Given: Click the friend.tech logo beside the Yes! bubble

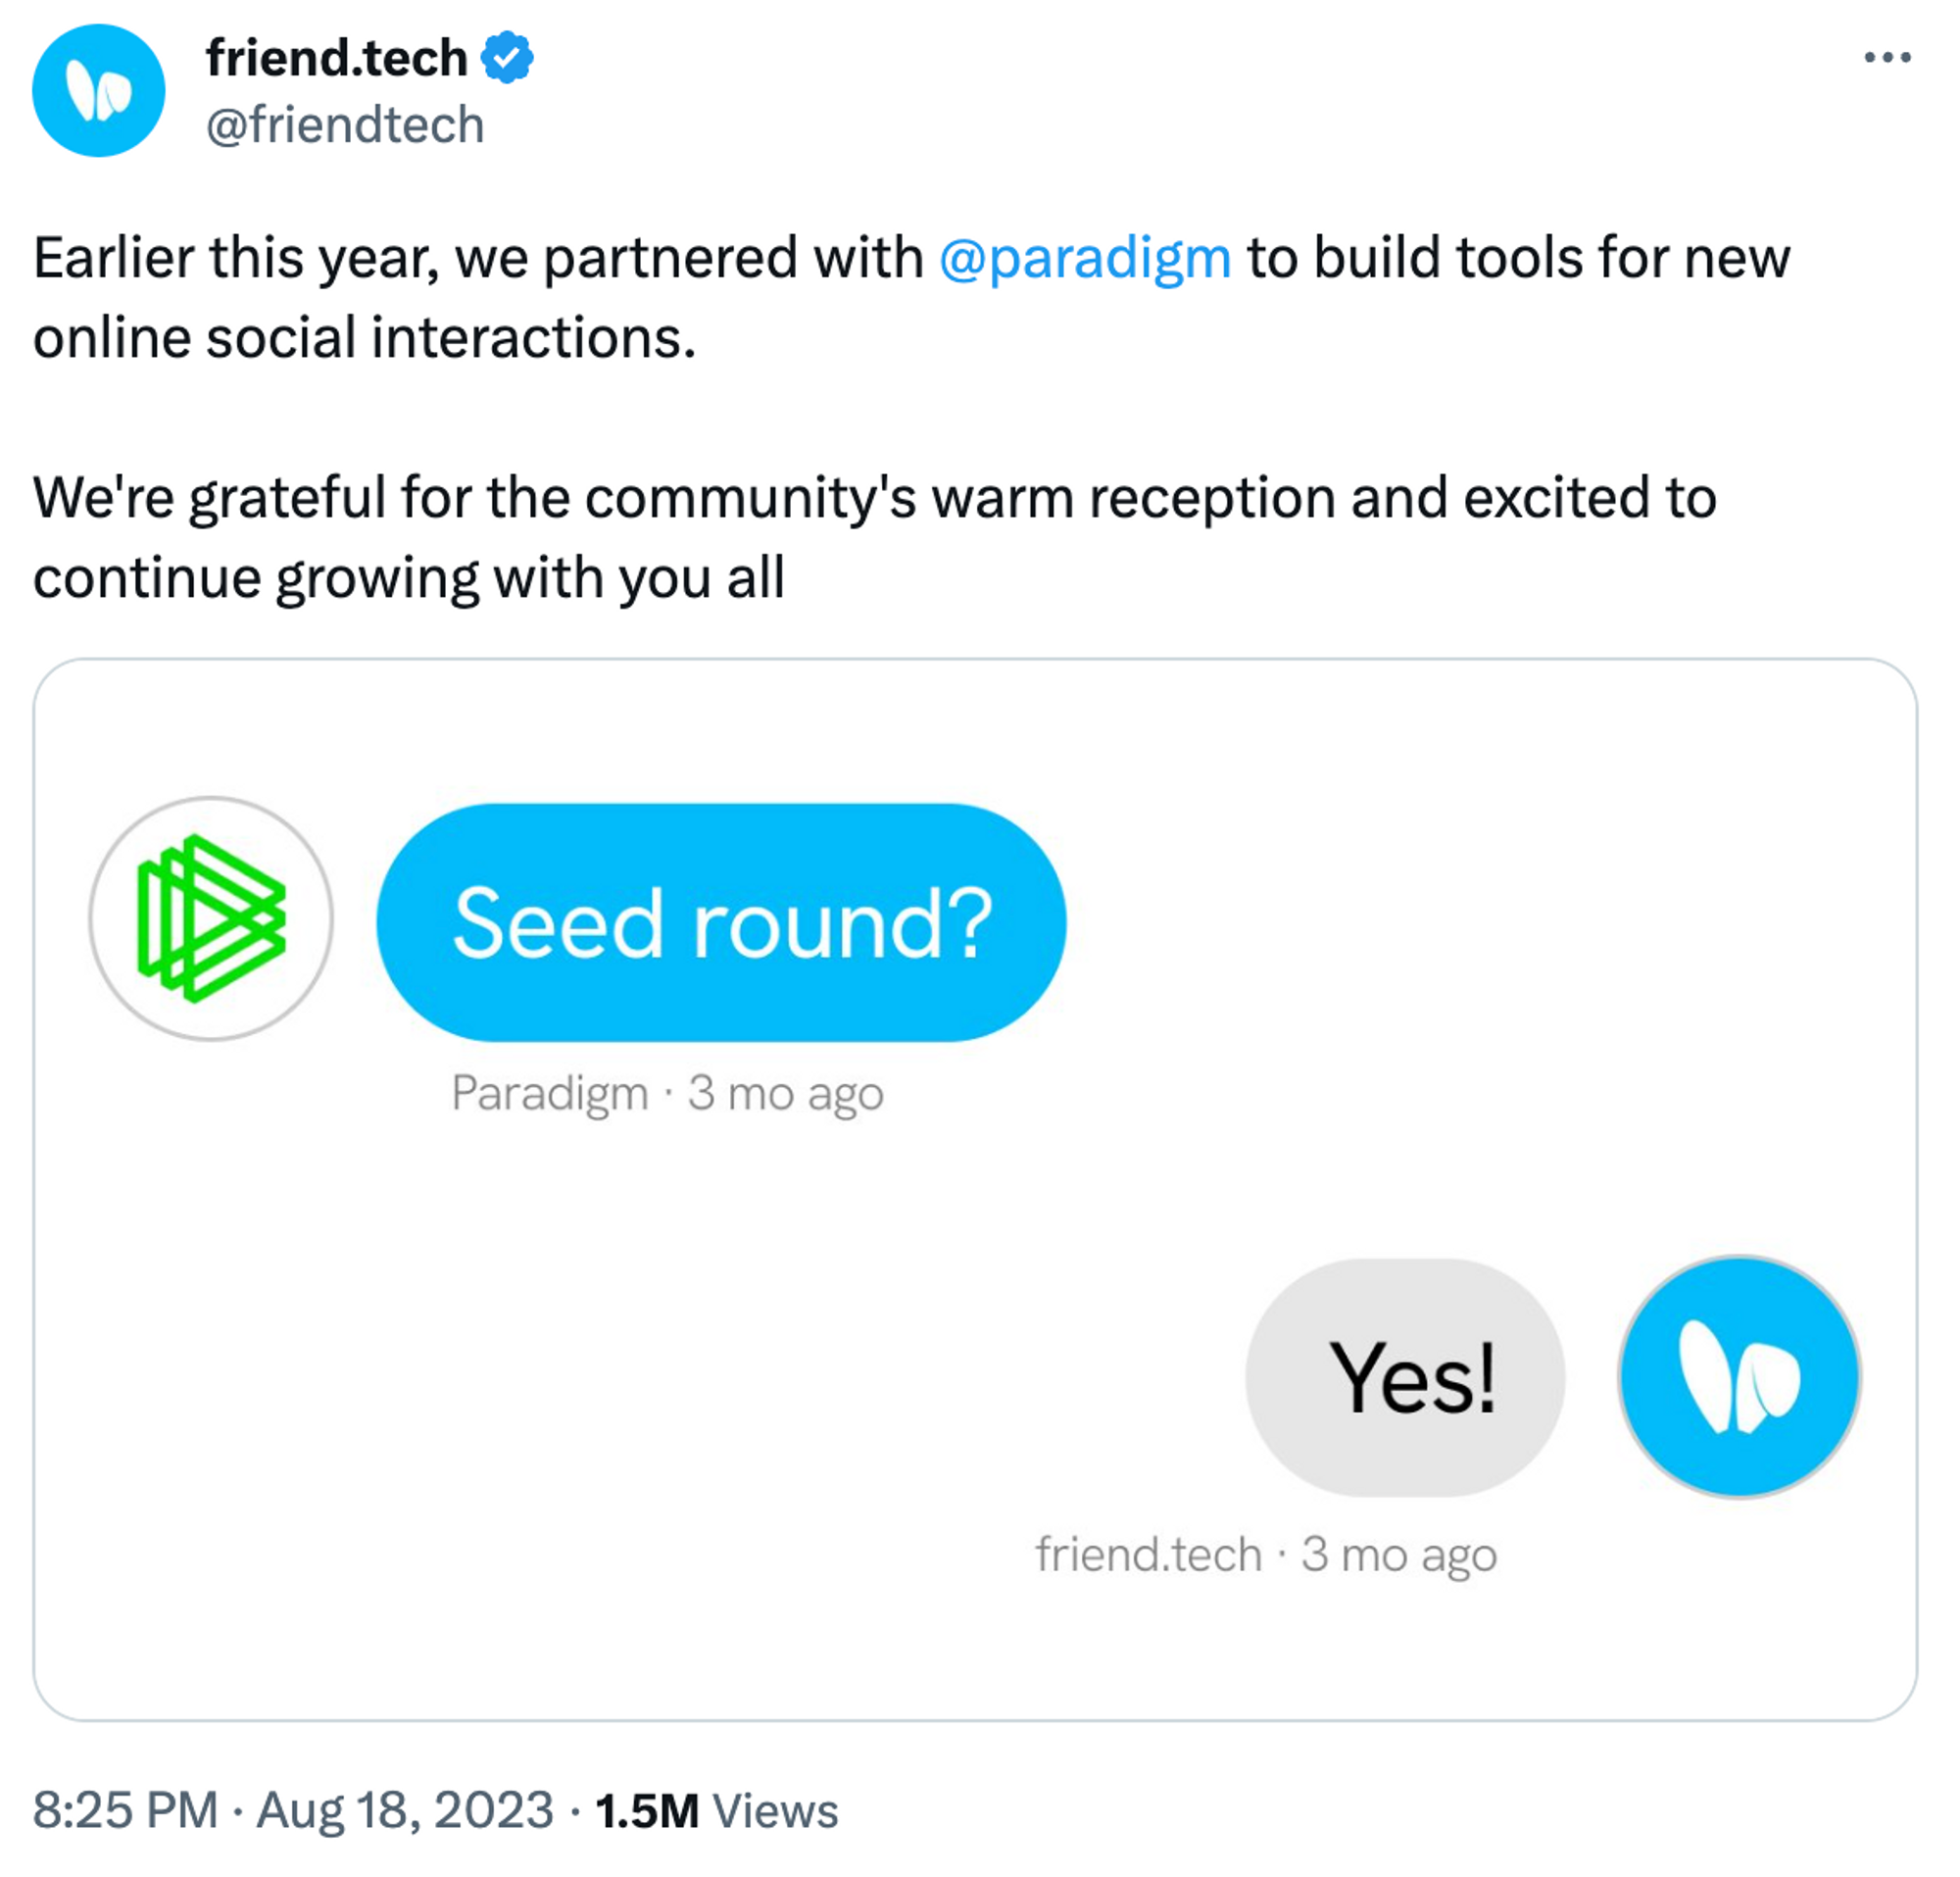Looking at the screenshot, I should click(1738, 1377).
